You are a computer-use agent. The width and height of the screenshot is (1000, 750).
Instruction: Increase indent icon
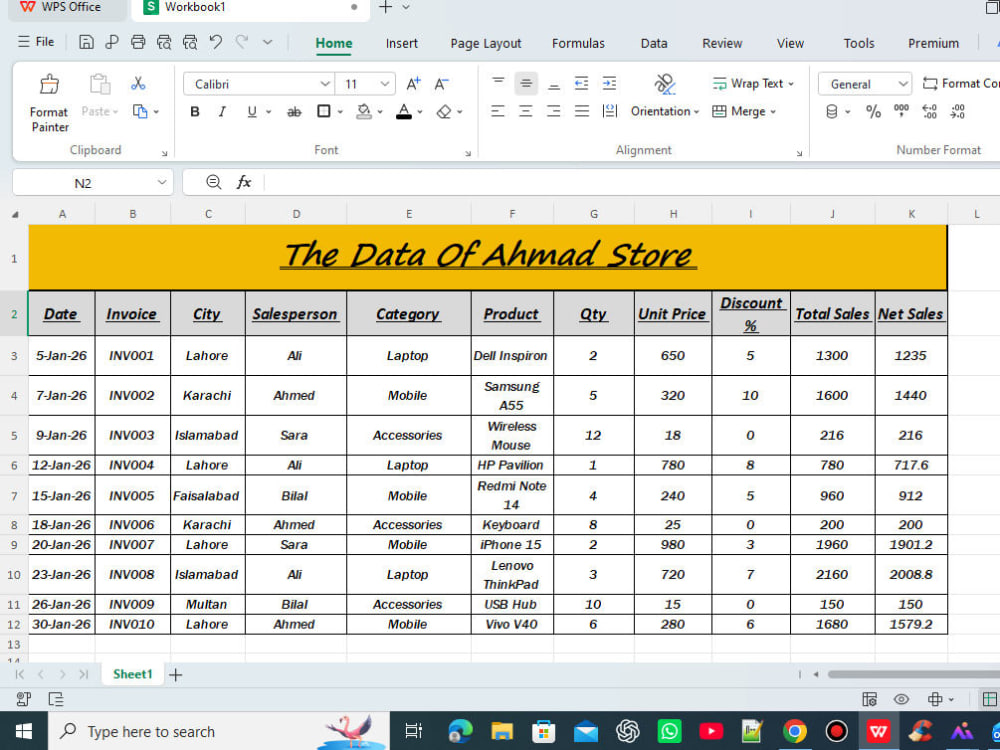click(x=610, y=83)
